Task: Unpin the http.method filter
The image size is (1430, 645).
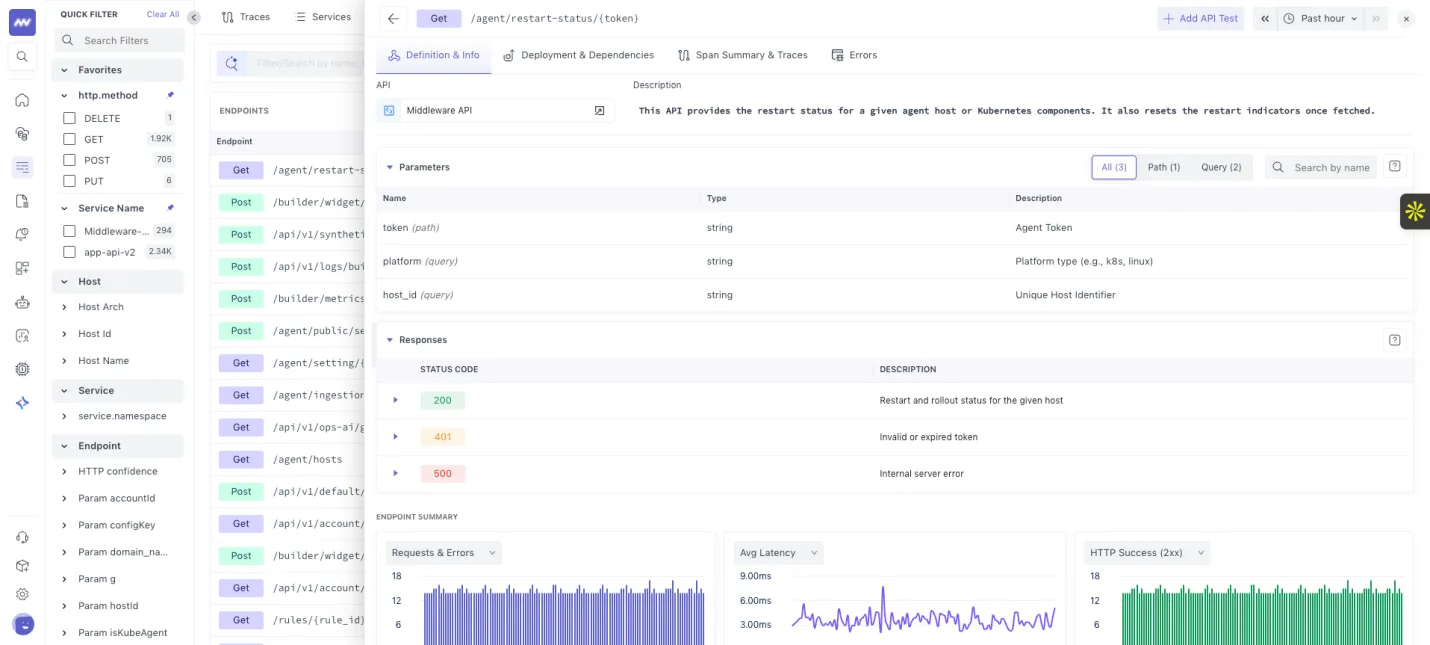Action: click(x=170, y=95)
